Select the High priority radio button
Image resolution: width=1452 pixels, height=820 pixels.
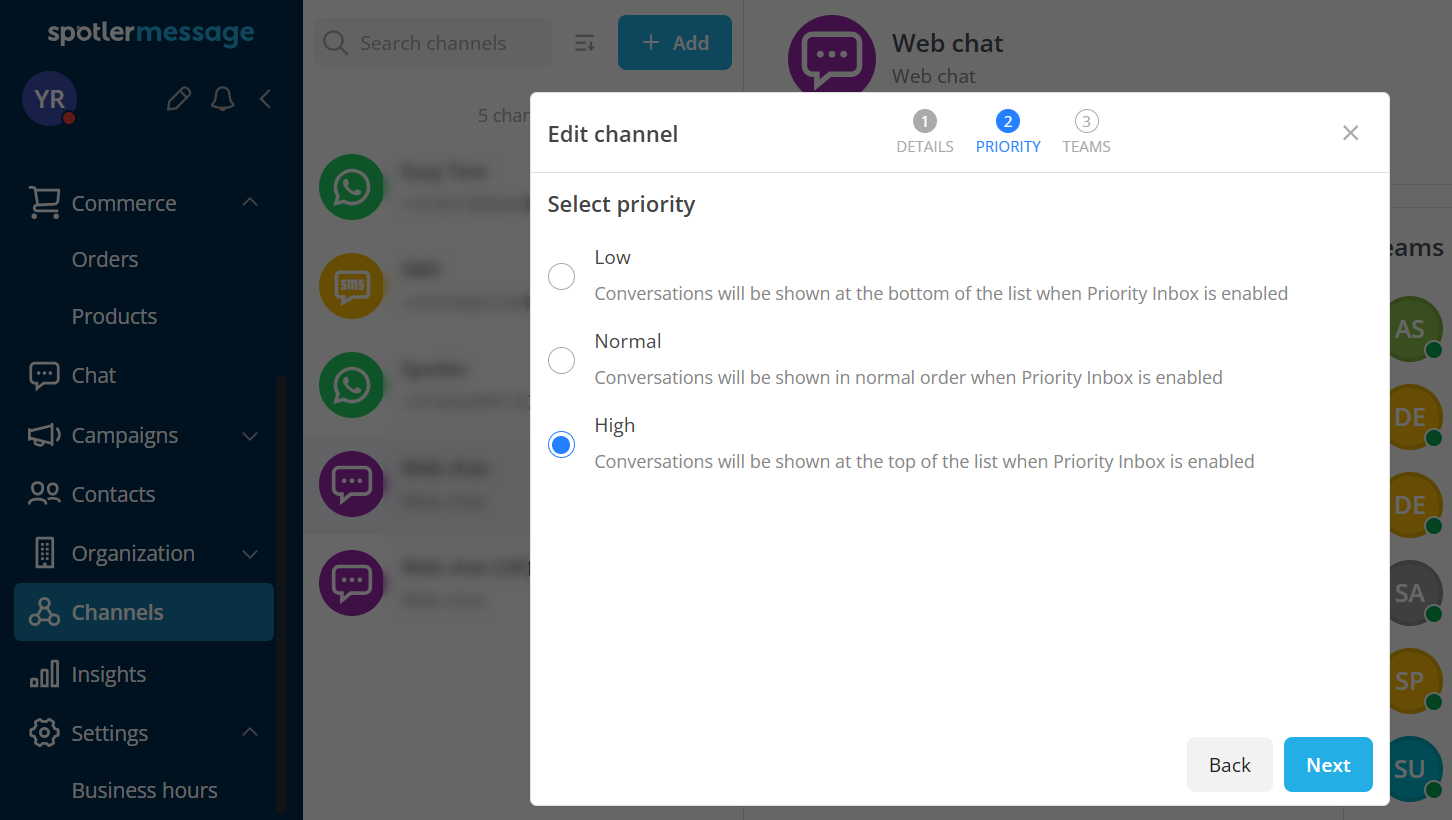point(561,444)
